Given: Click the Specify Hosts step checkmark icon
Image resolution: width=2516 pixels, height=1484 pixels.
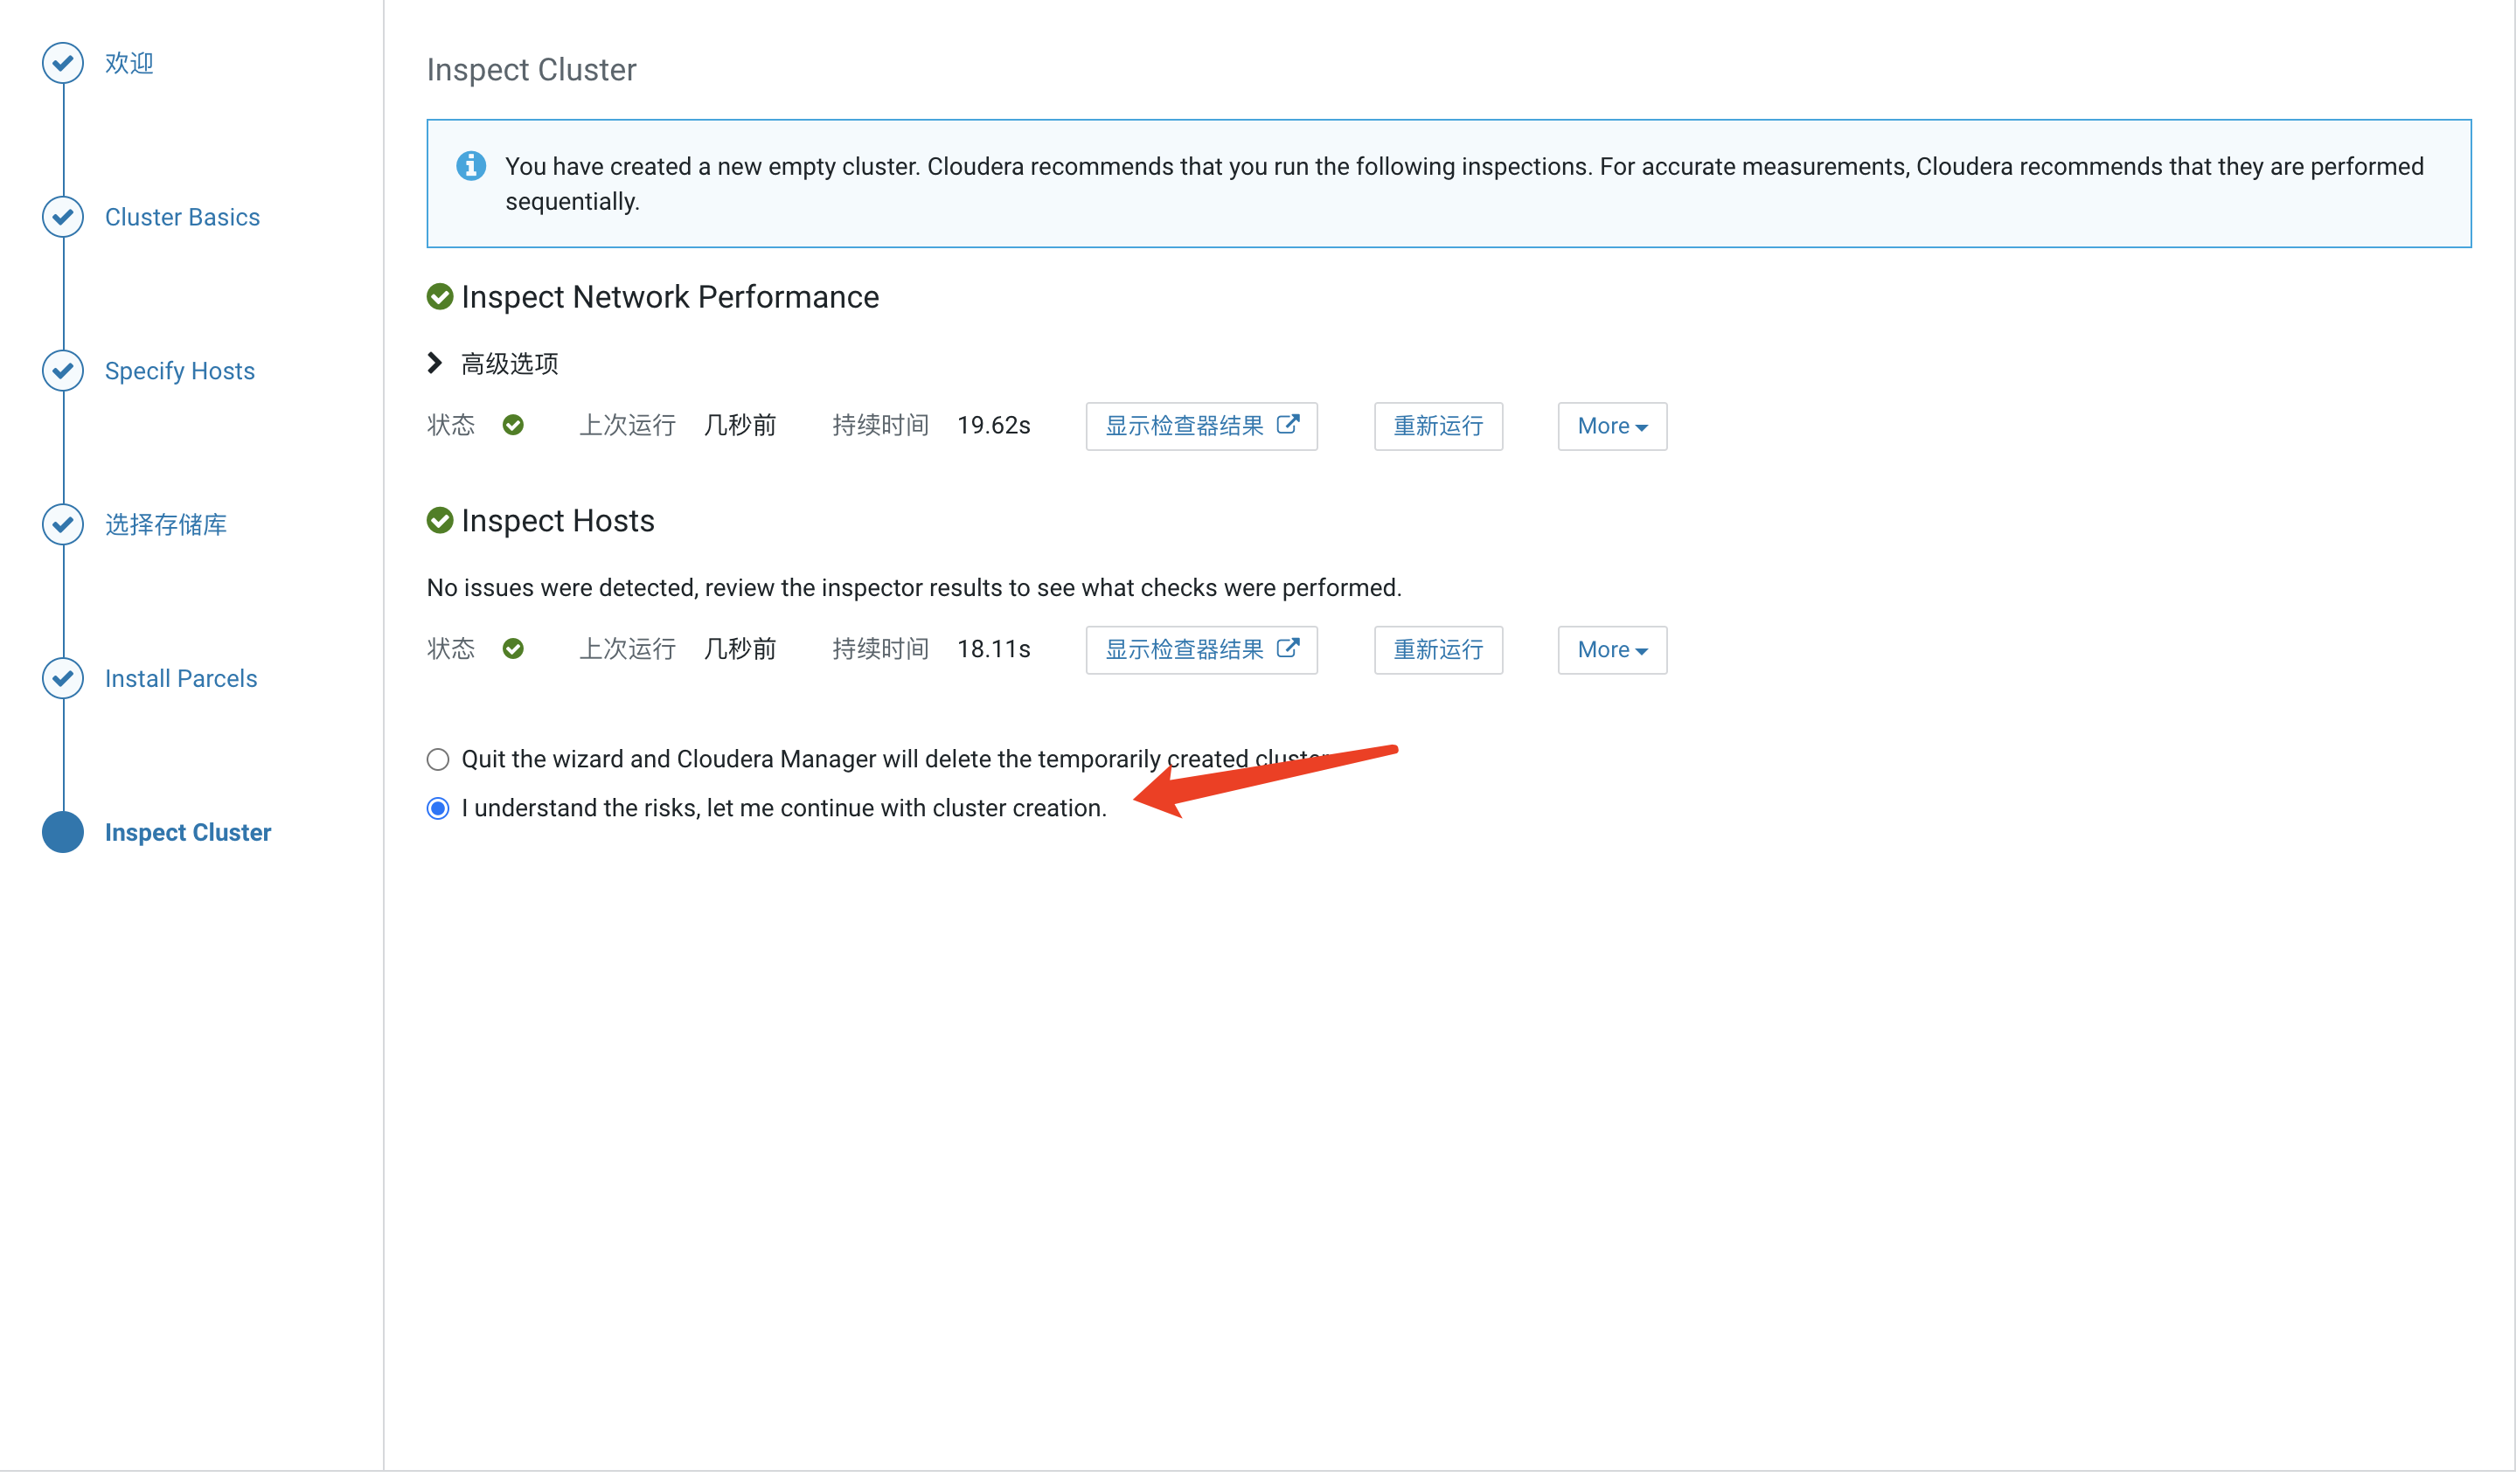Looking at the screenshot, I should 63,371.
